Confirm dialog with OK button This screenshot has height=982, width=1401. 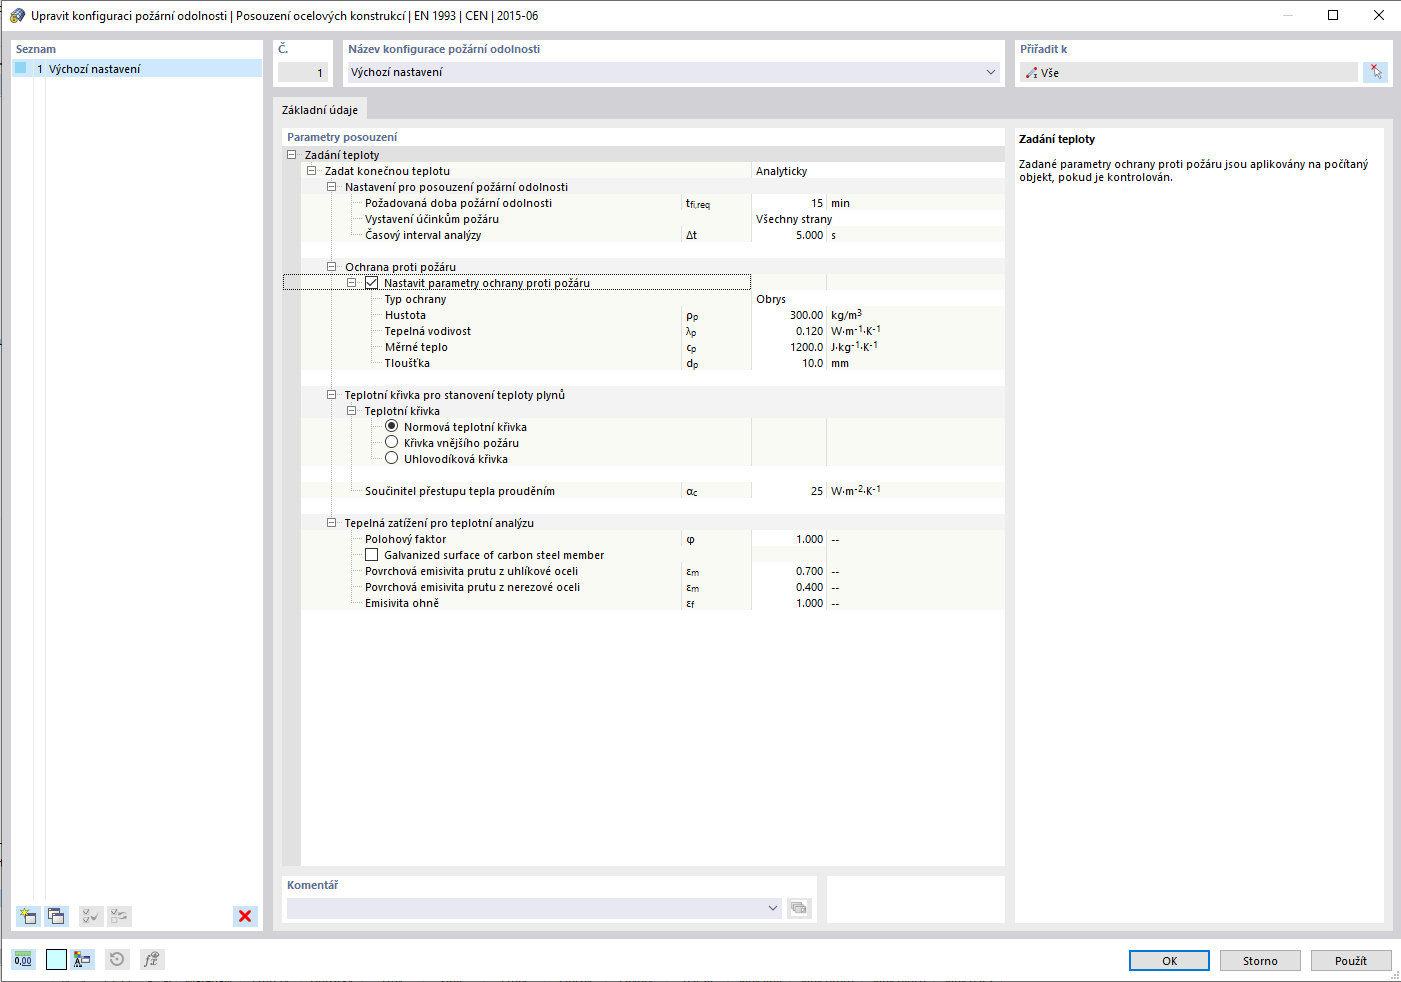(x=1169, y=960)
